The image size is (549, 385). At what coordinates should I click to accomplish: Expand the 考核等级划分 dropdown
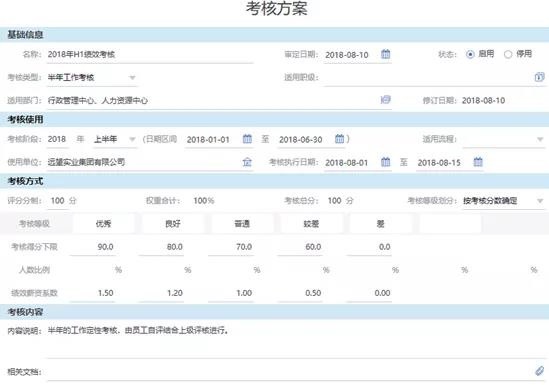(540, 201)
